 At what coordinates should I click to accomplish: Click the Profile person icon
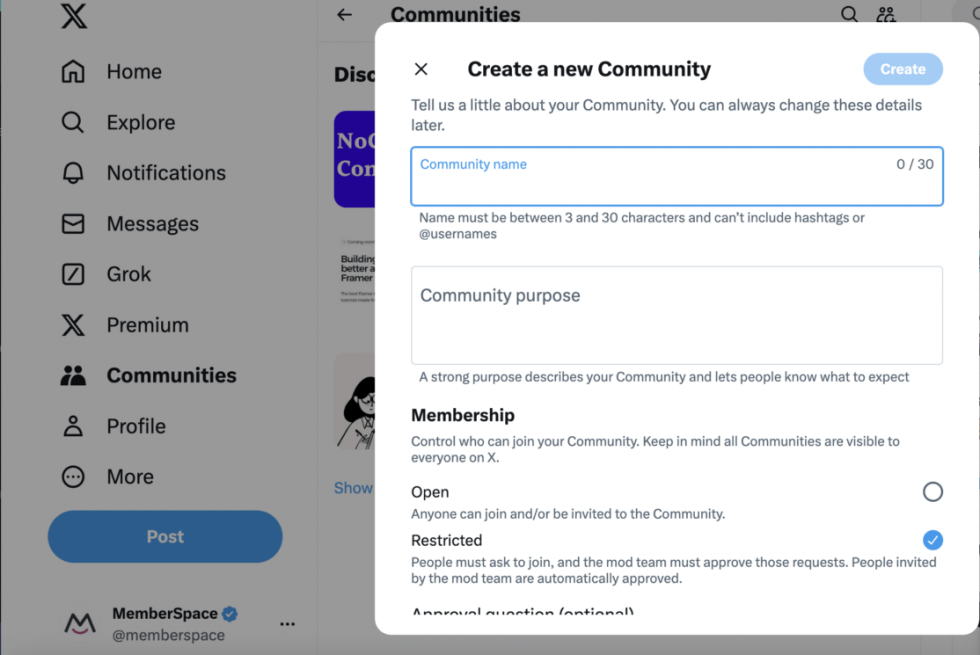tap(73, 425)
